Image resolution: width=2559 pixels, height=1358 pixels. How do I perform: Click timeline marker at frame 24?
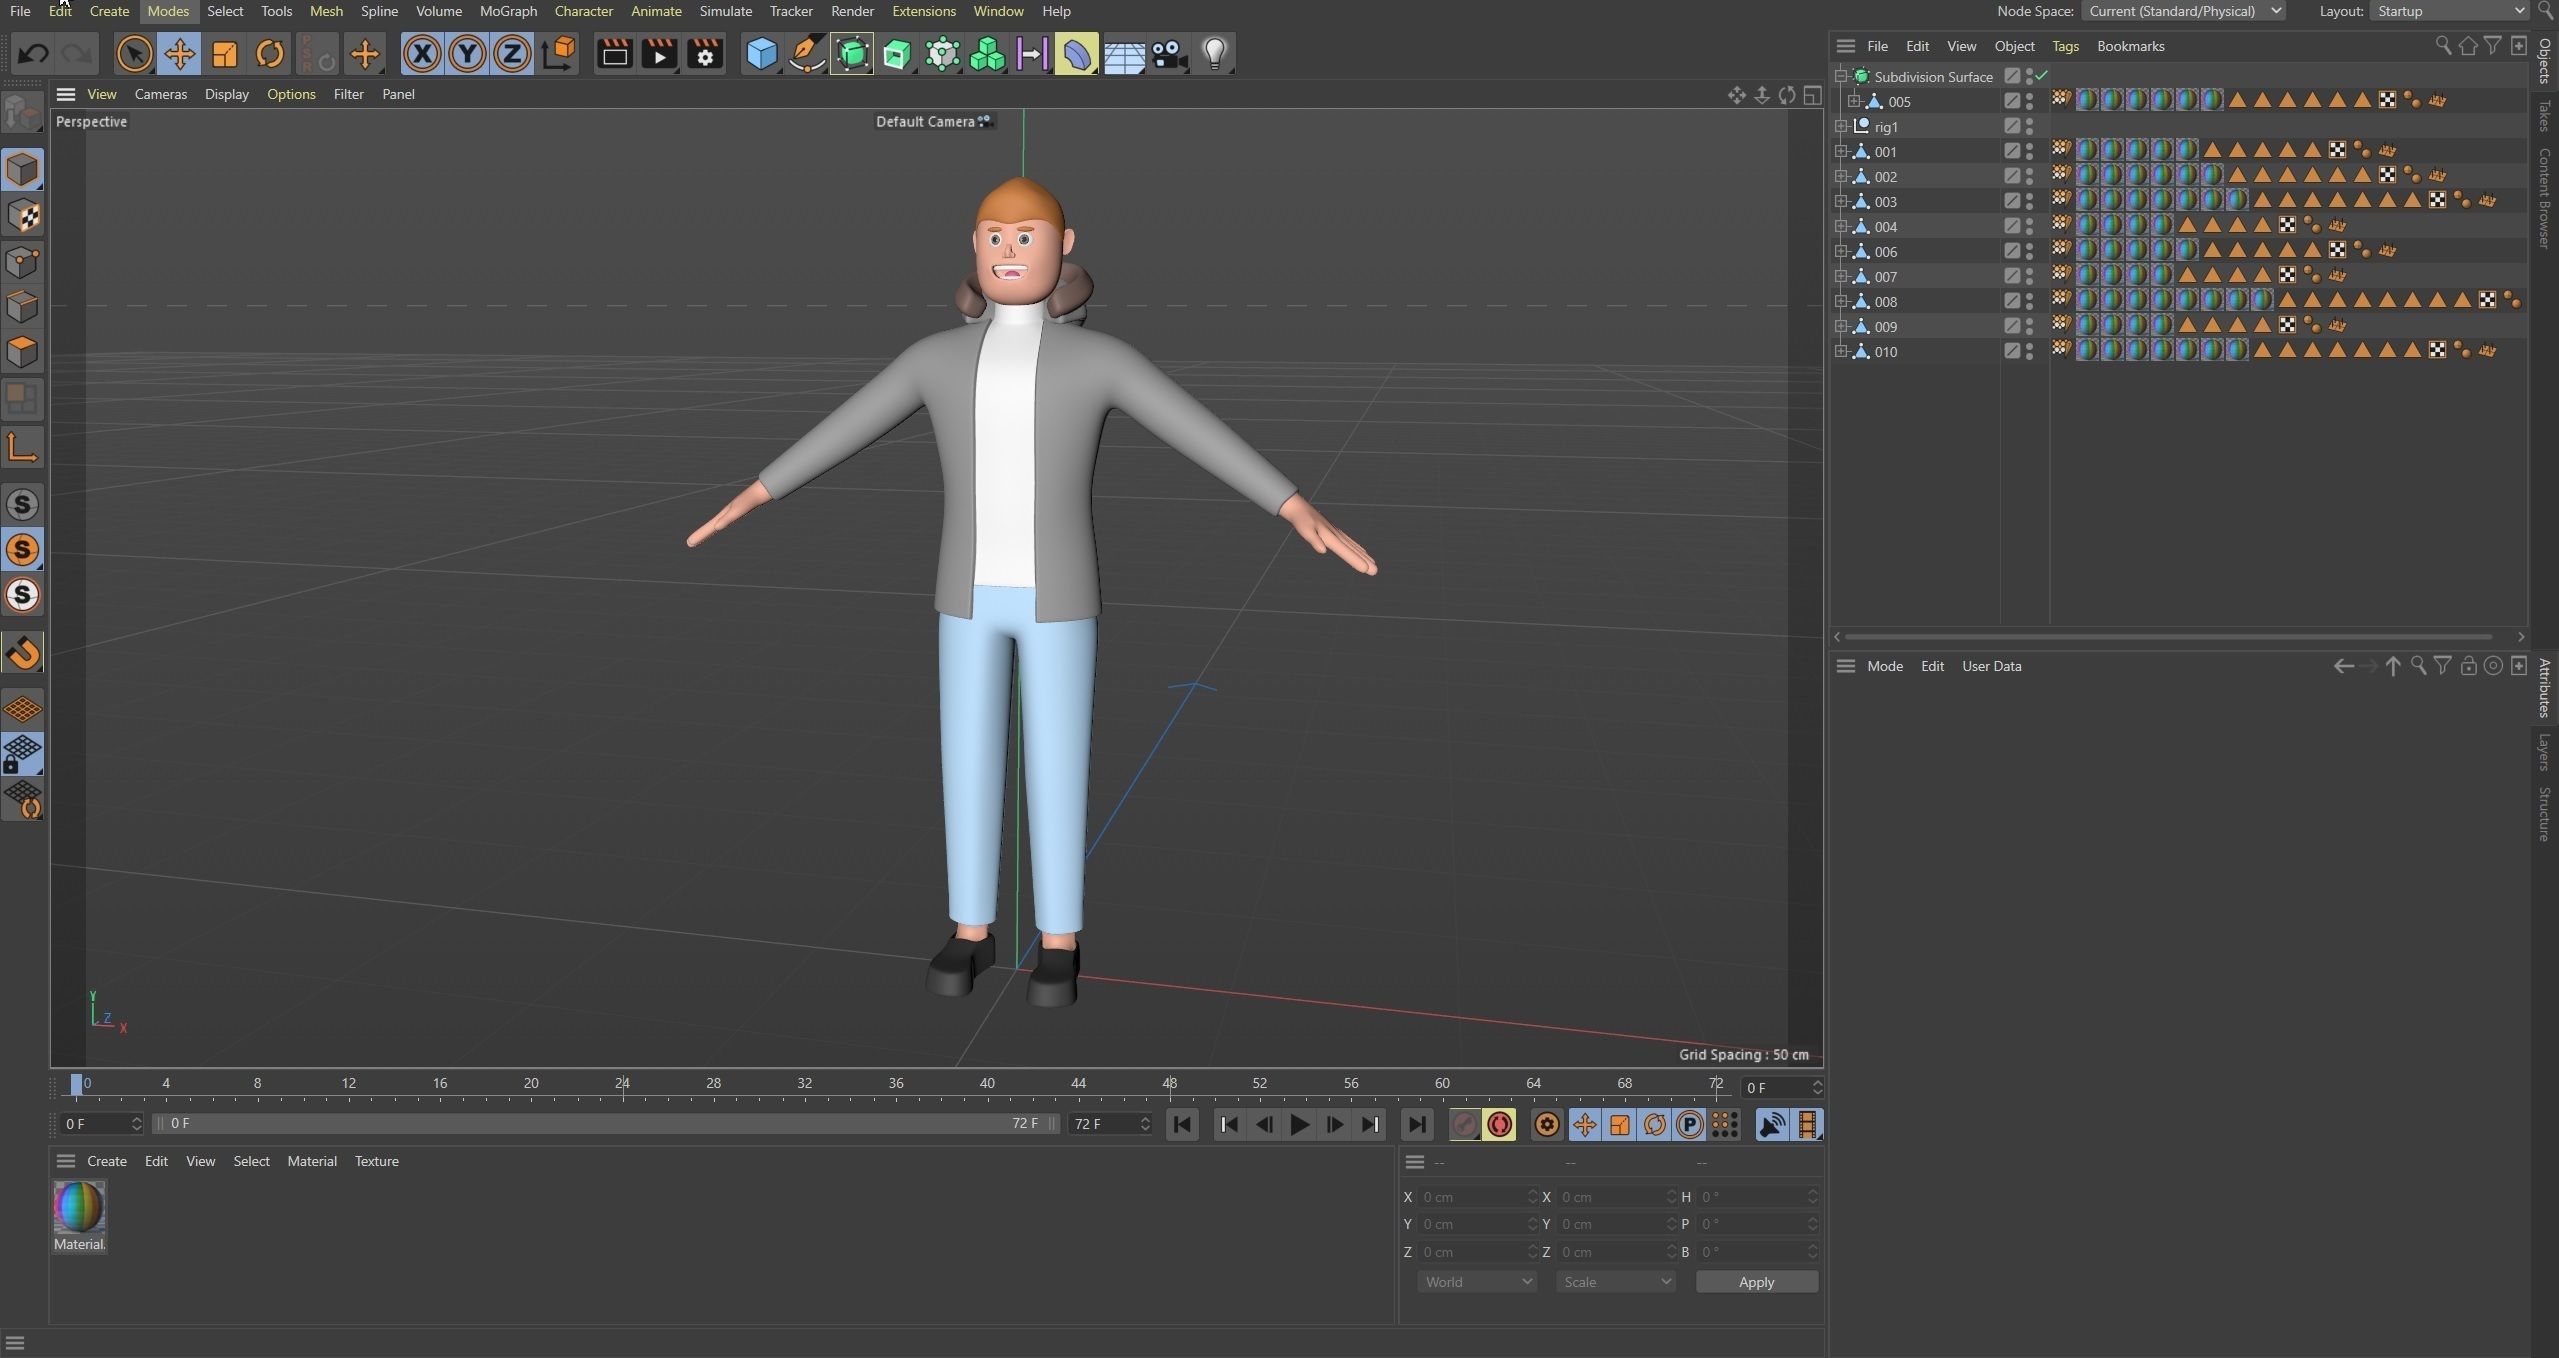pyautogui.click(x=622, y=1084)
